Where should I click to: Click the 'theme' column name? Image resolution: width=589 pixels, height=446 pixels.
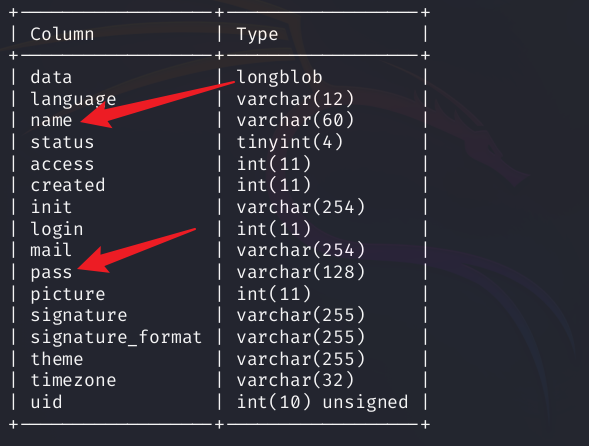[x=57, y=359]
